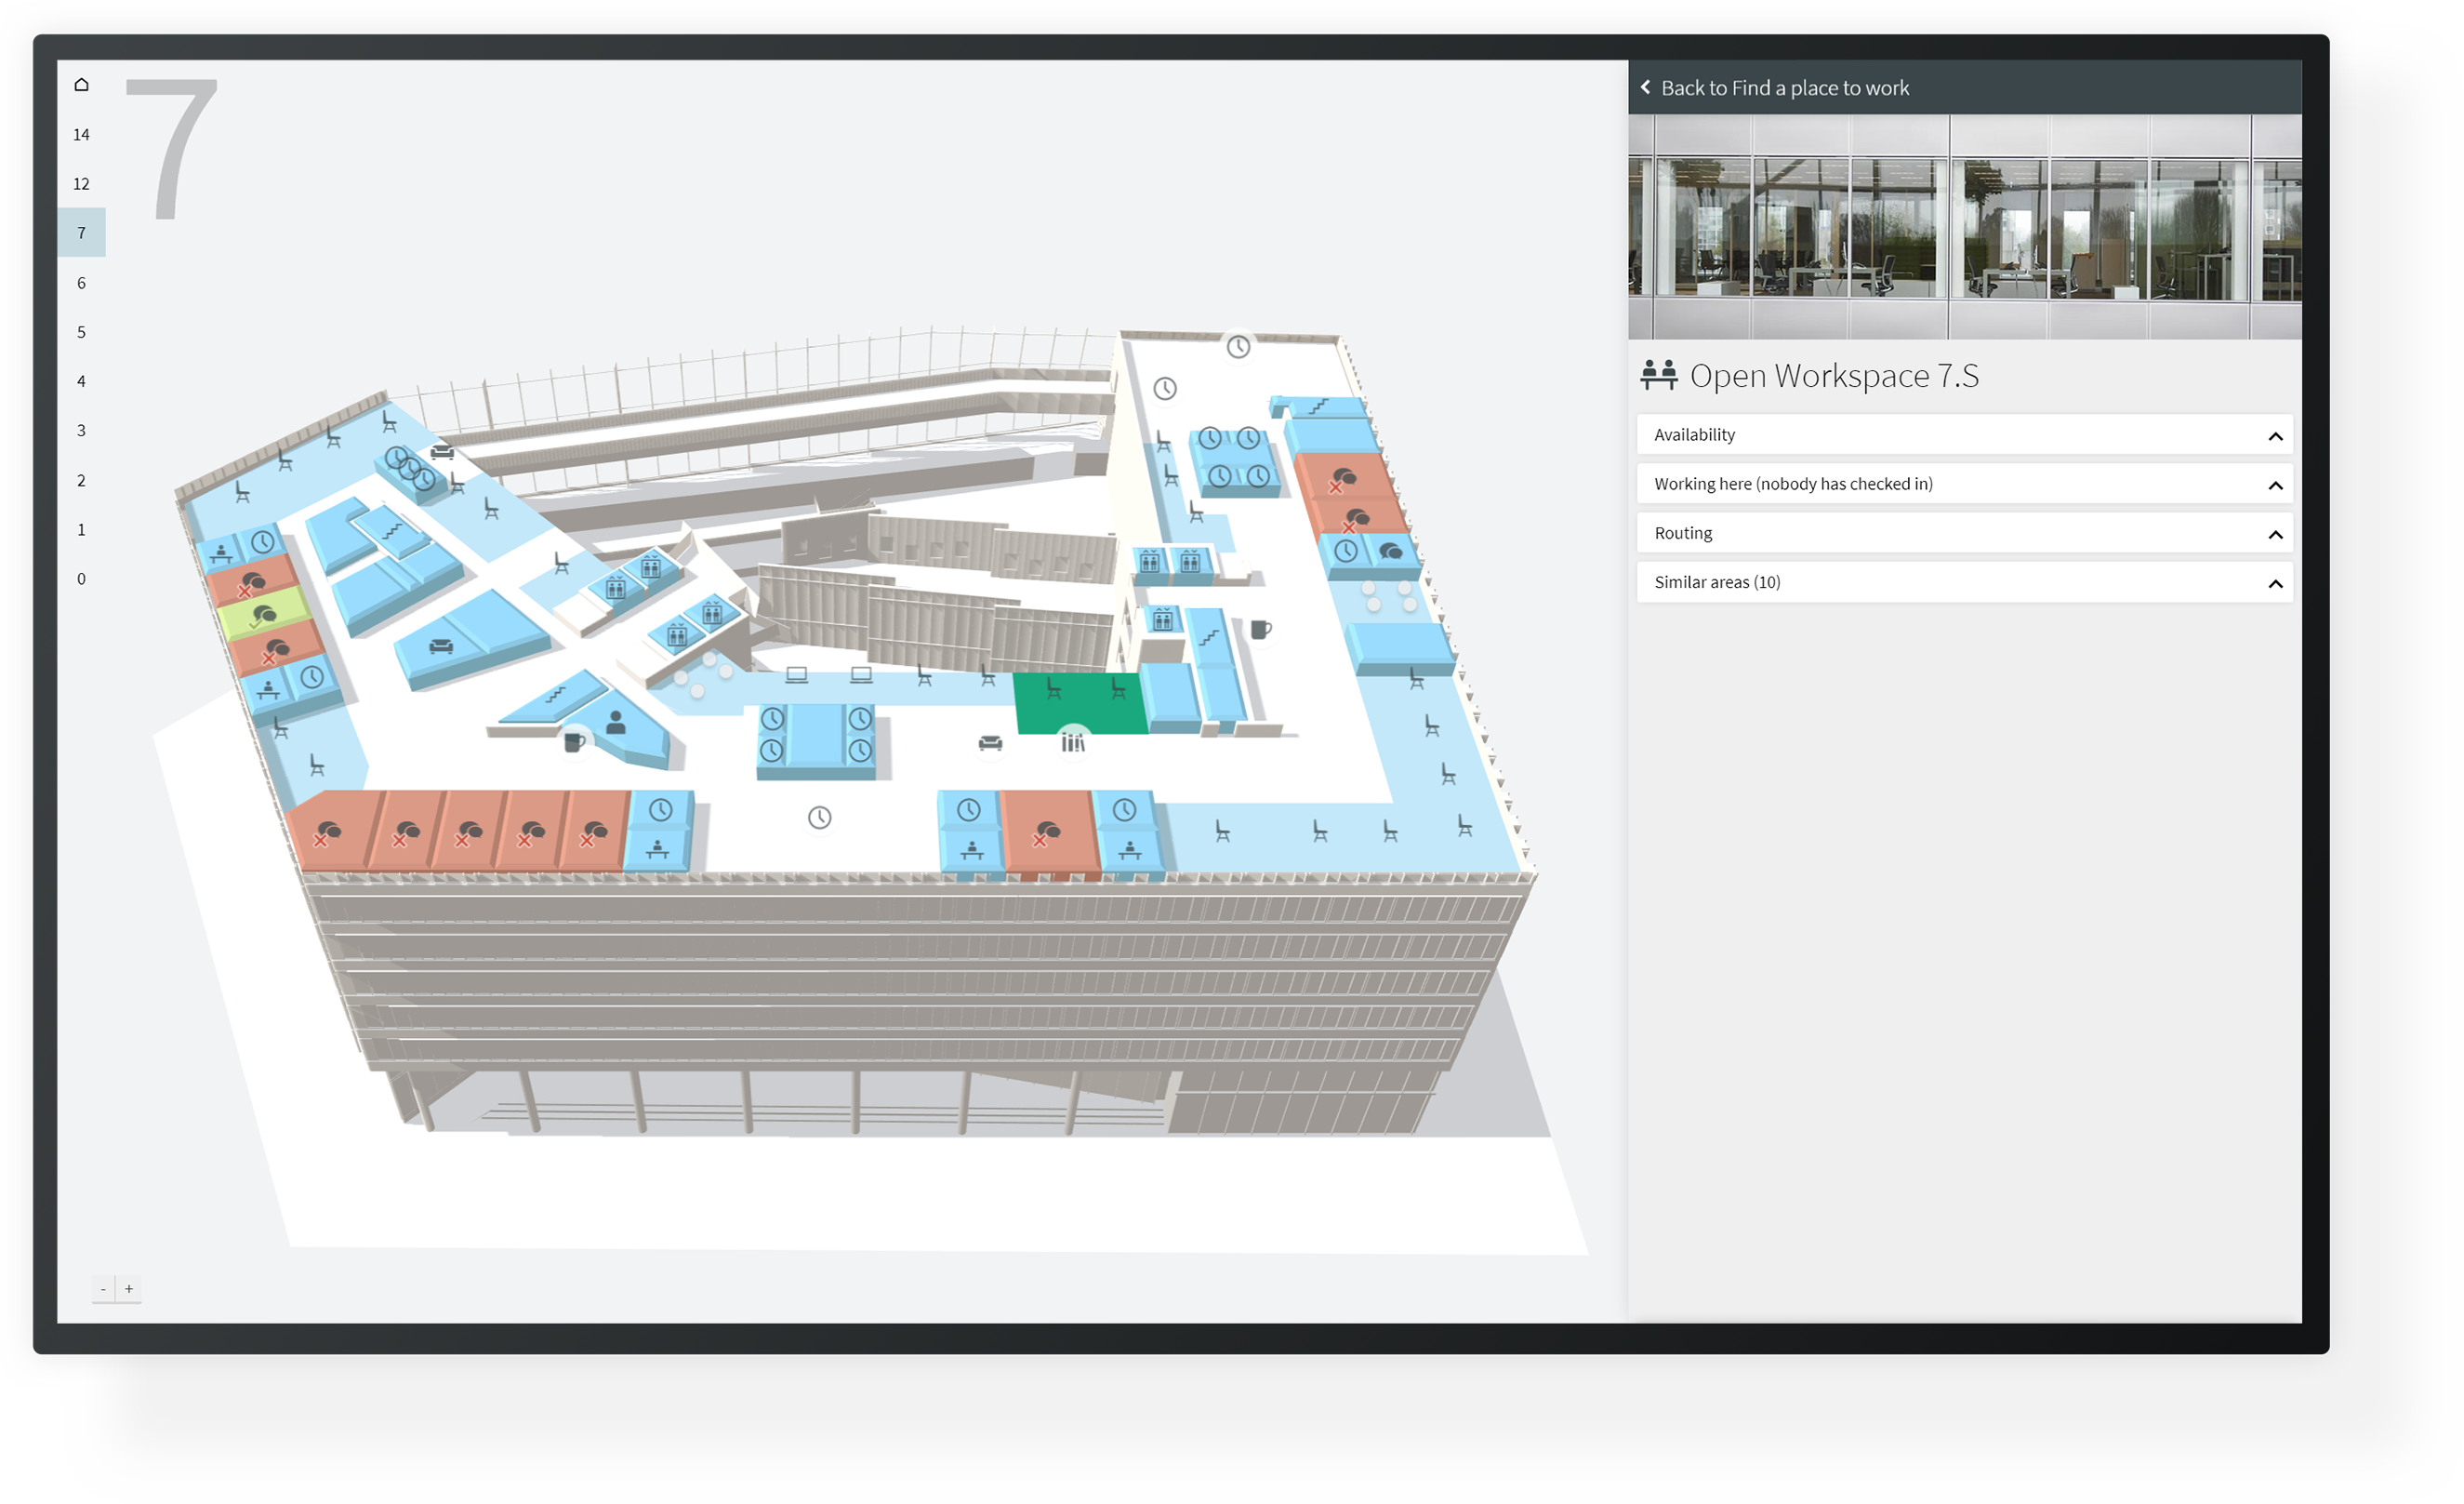Click the open workspace people icon in panel
The height and width of the screenshot is (1504, 2464).
pos(1658,375)
